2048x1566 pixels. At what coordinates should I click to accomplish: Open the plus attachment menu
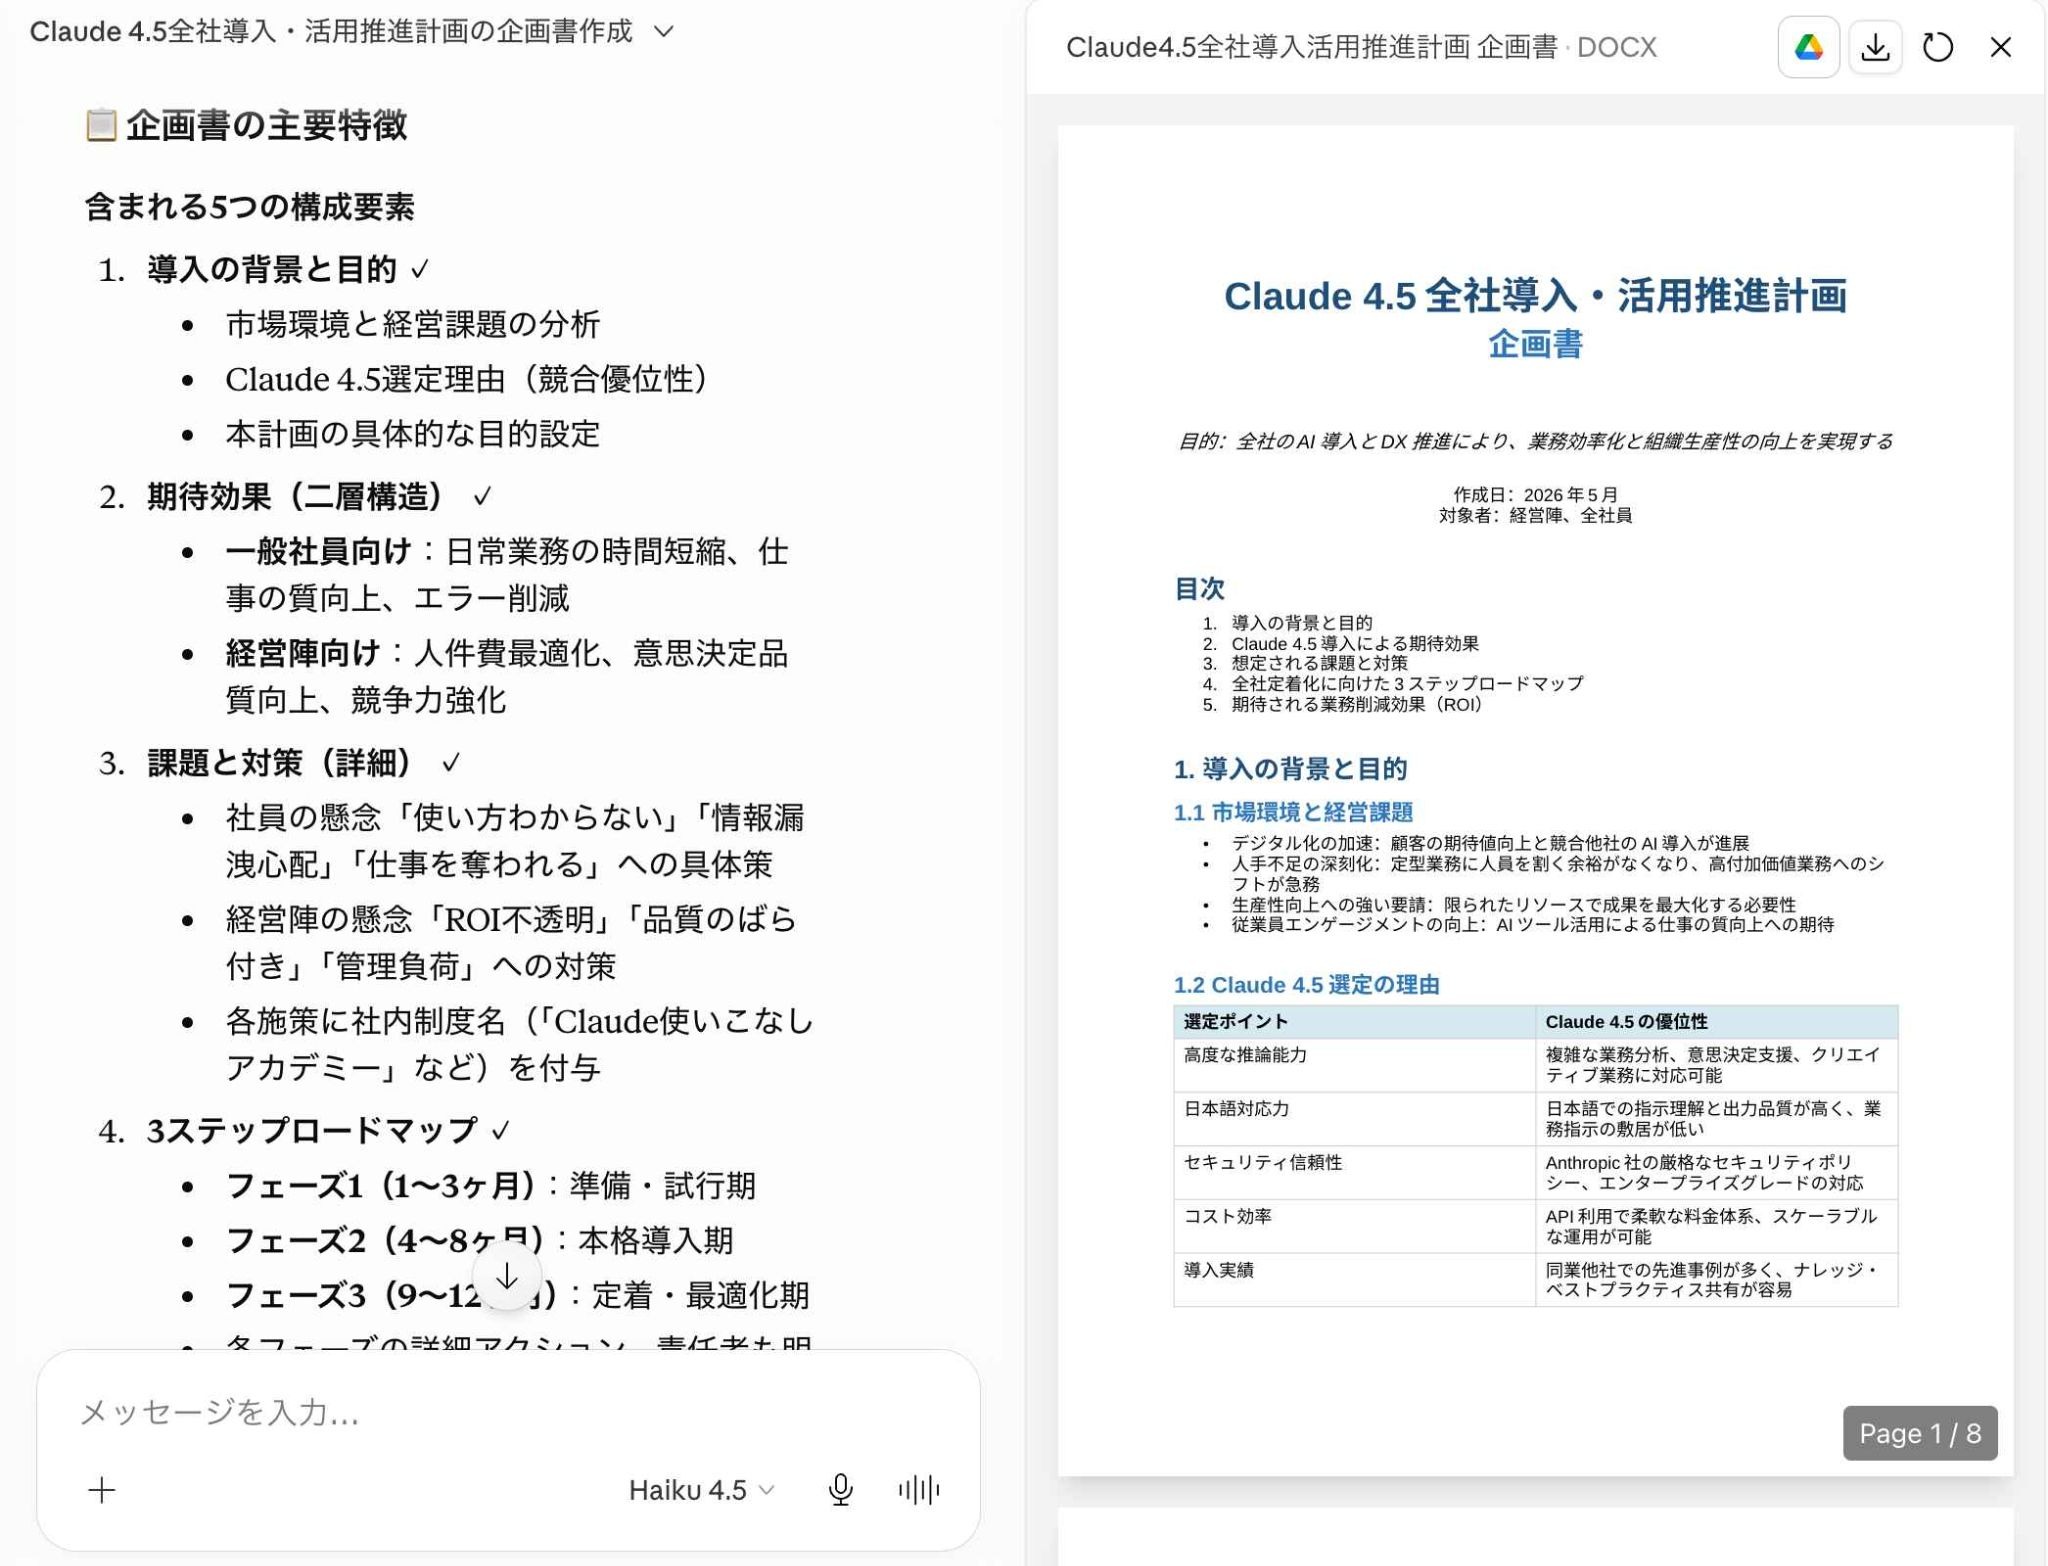[102, 1490]
